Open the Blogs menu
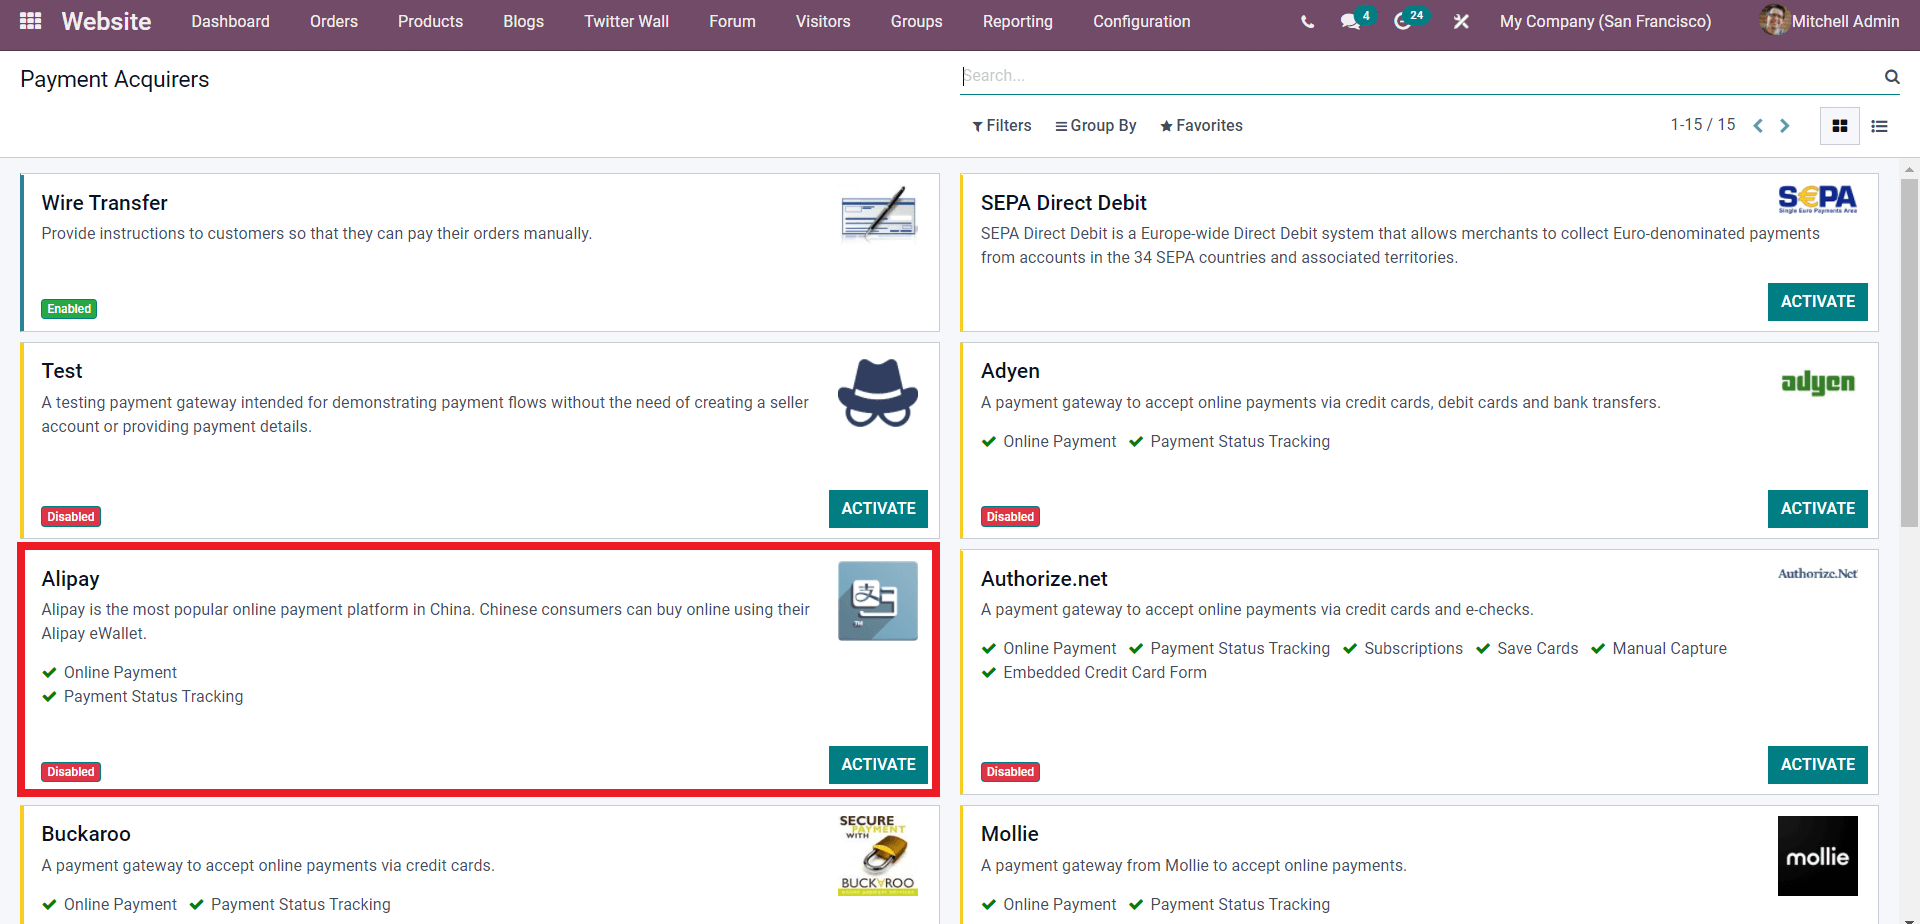Viewport: 1920px width, 924px height. (523, 21)
